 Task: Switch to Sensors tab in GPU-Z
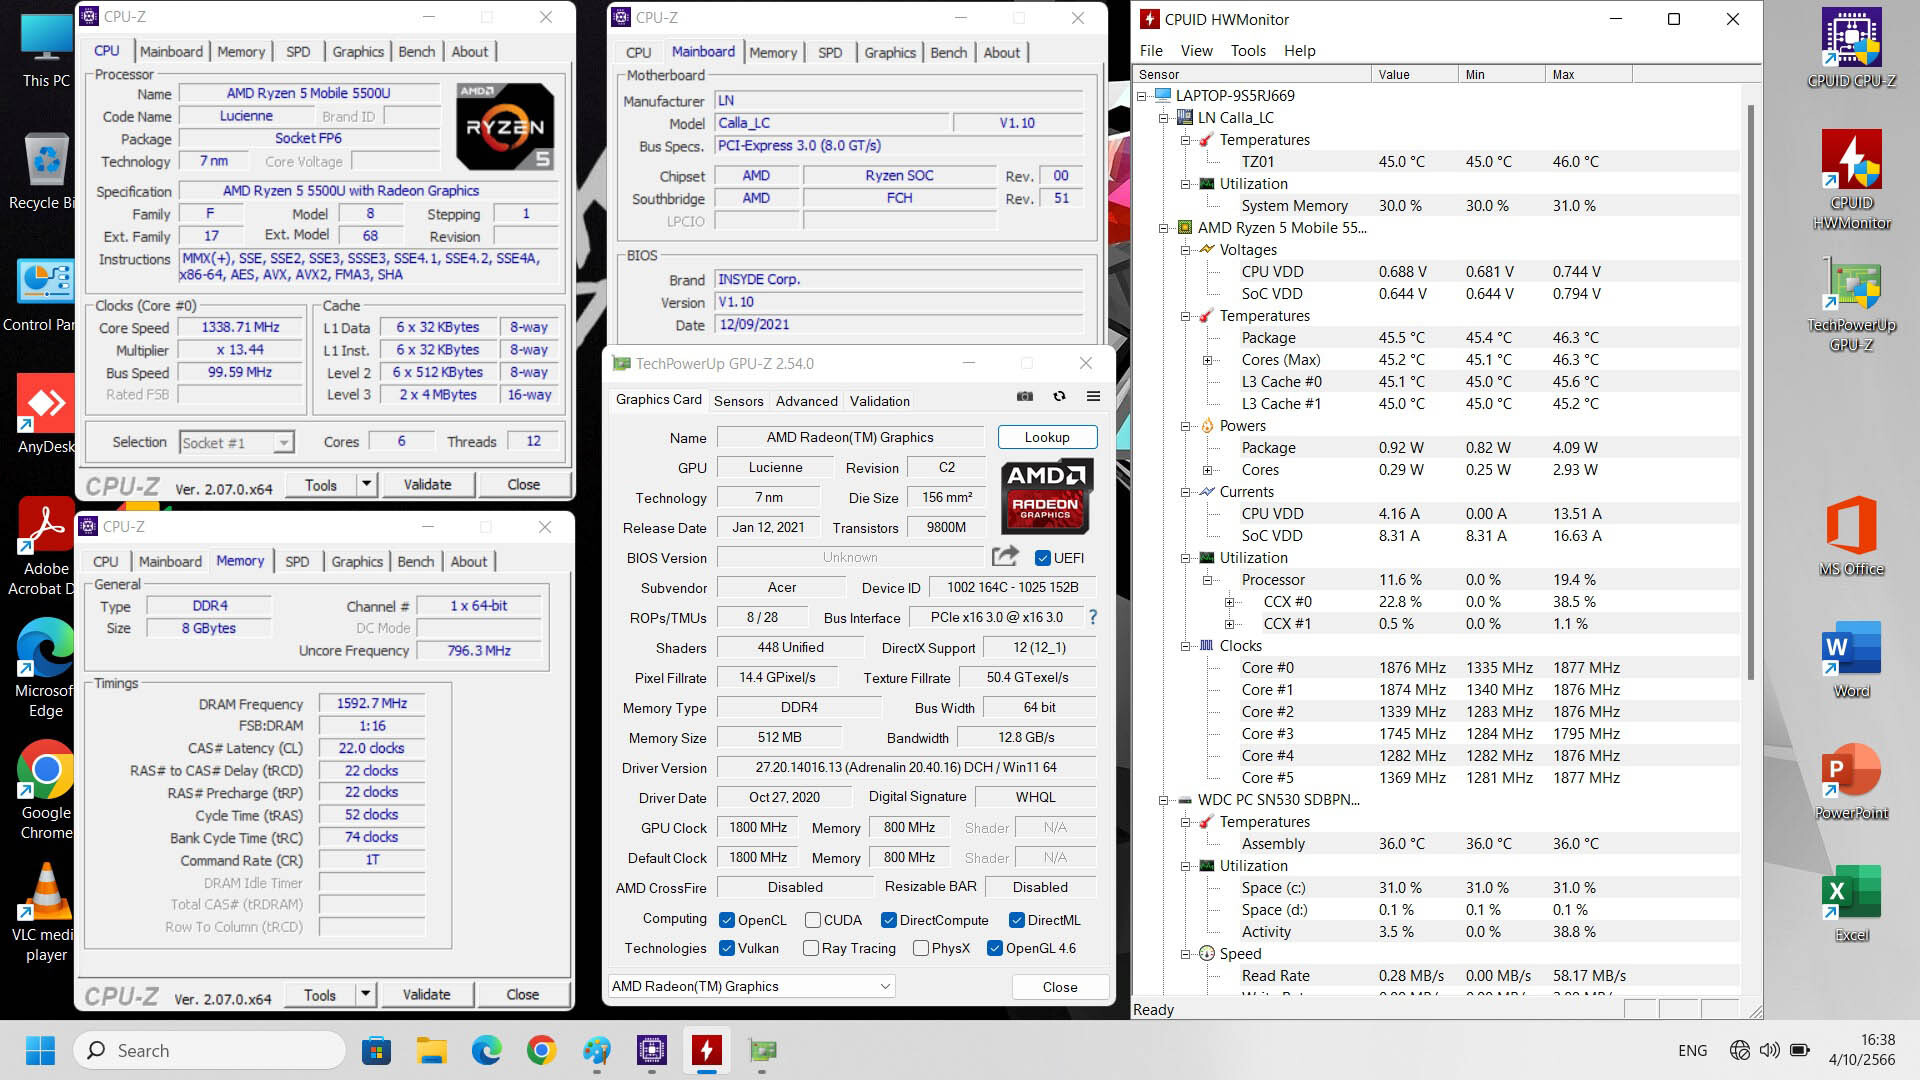click(738, 401)
